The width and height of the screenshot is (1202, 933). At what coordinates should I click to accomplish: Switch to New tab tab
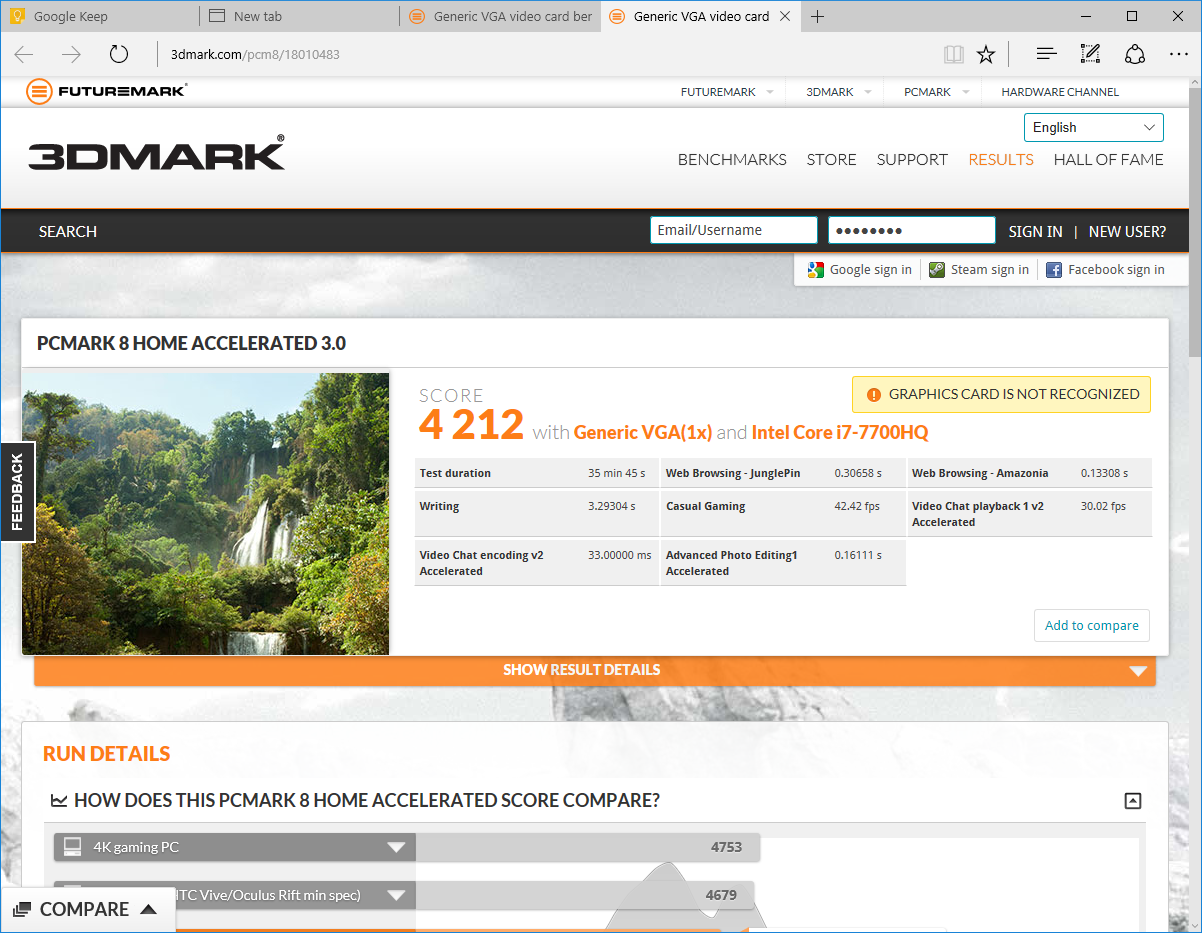point(300,16)
